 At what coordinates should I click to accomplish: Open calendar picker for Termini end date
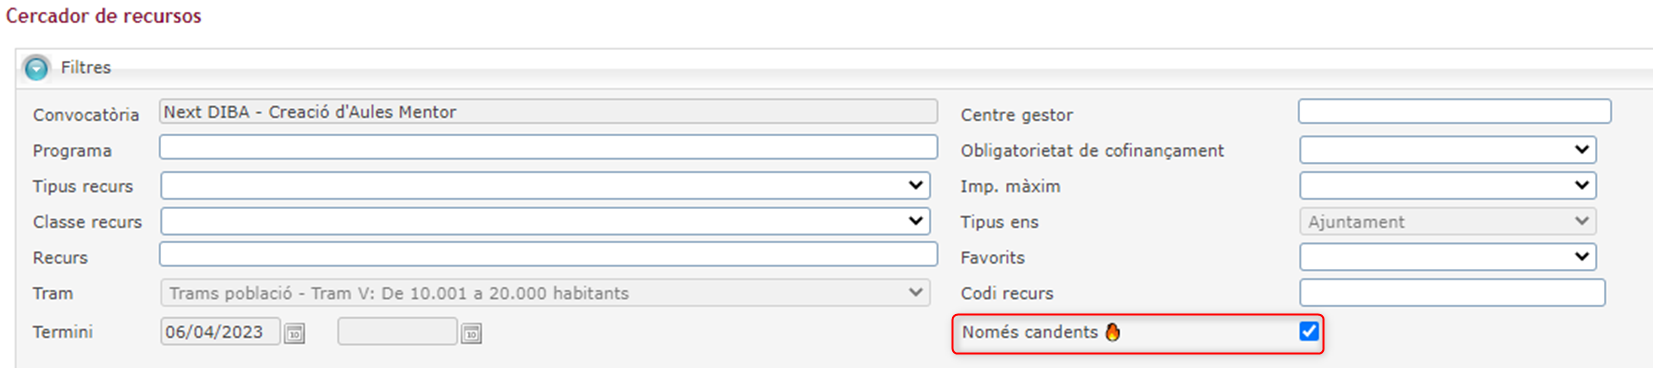tap(472, 333)
